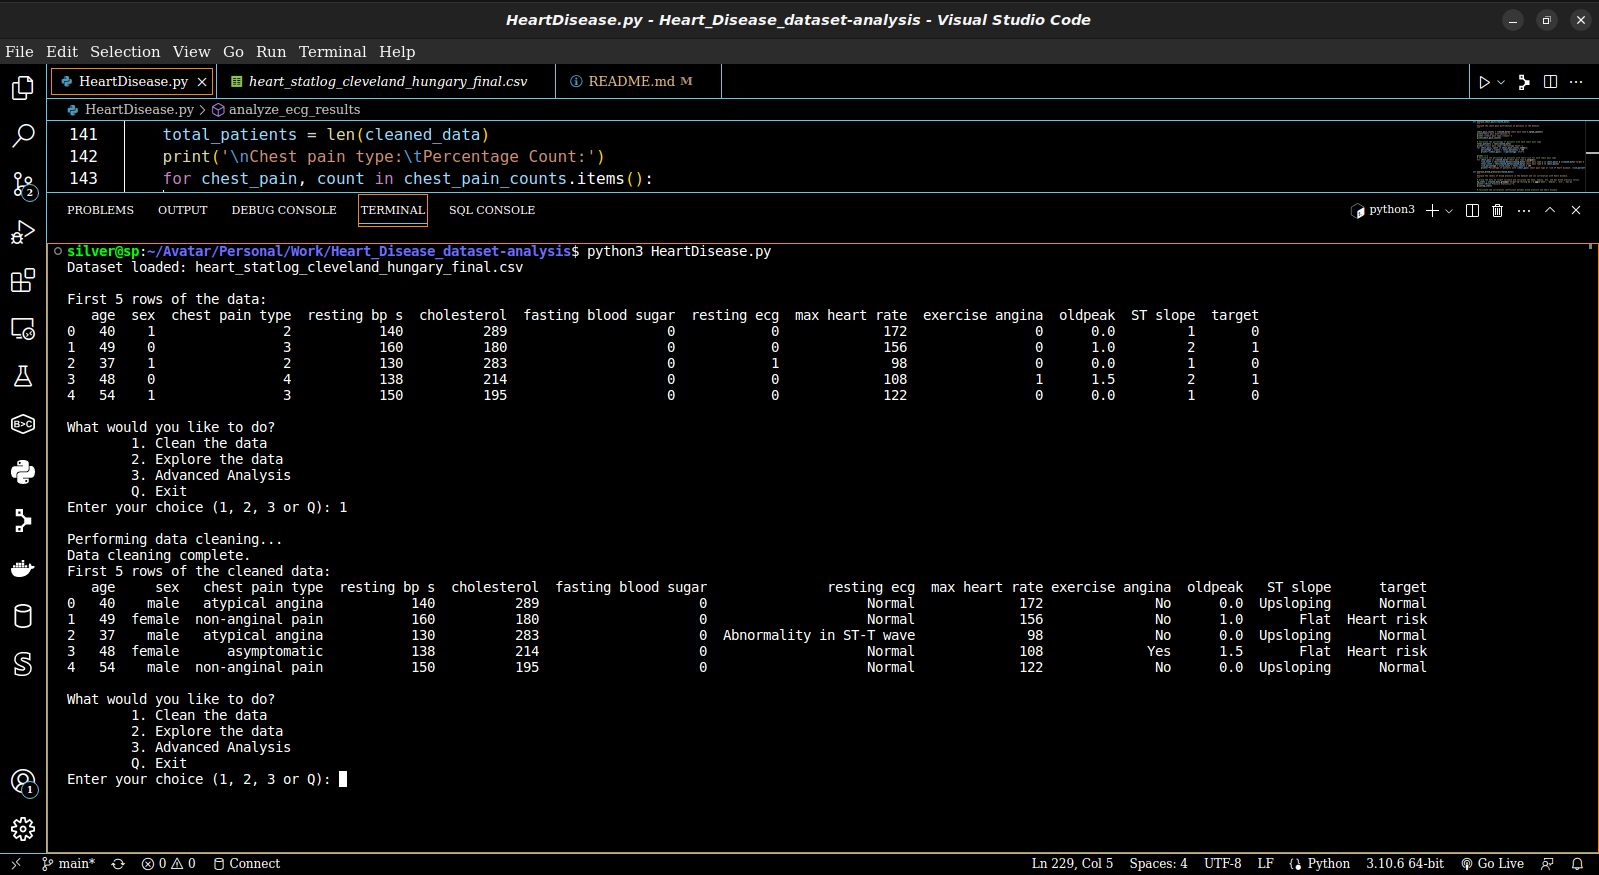Viewport: 1599px width, 875px height.
Task: Open Source Control view with badge
Action: pos(23,184)
